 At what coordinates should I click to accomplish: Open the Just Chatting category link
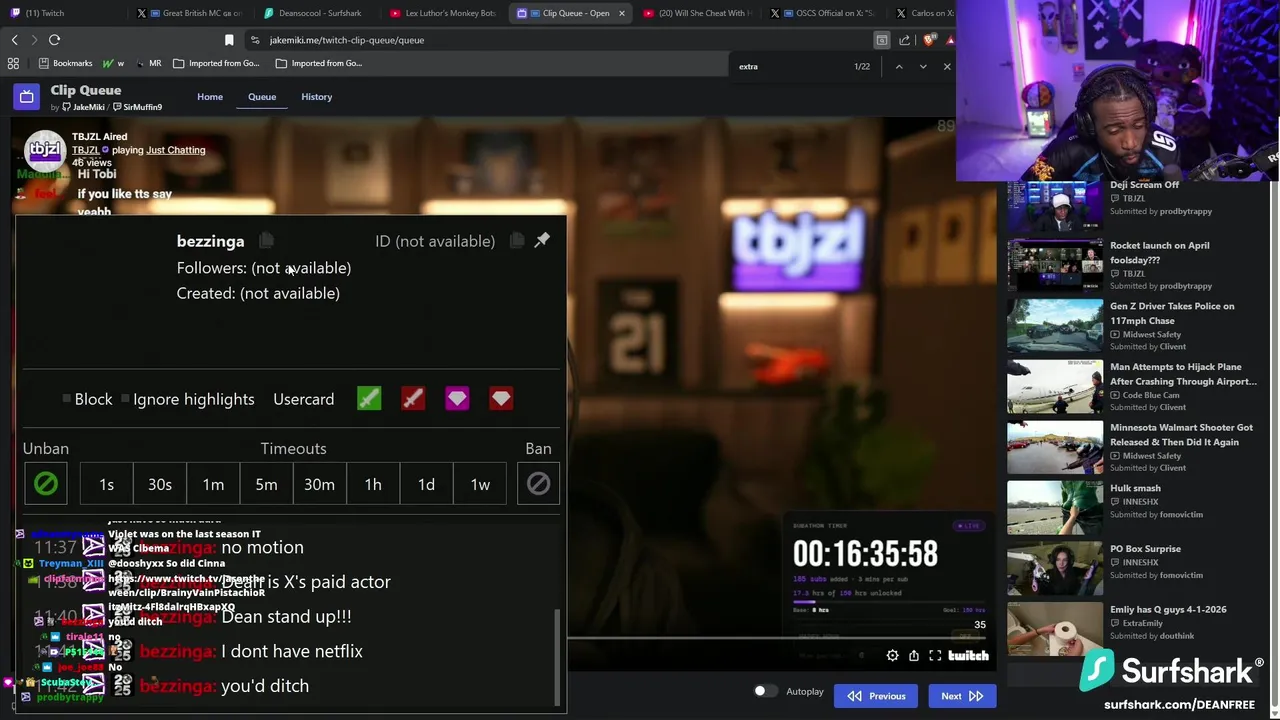[176, 150]
